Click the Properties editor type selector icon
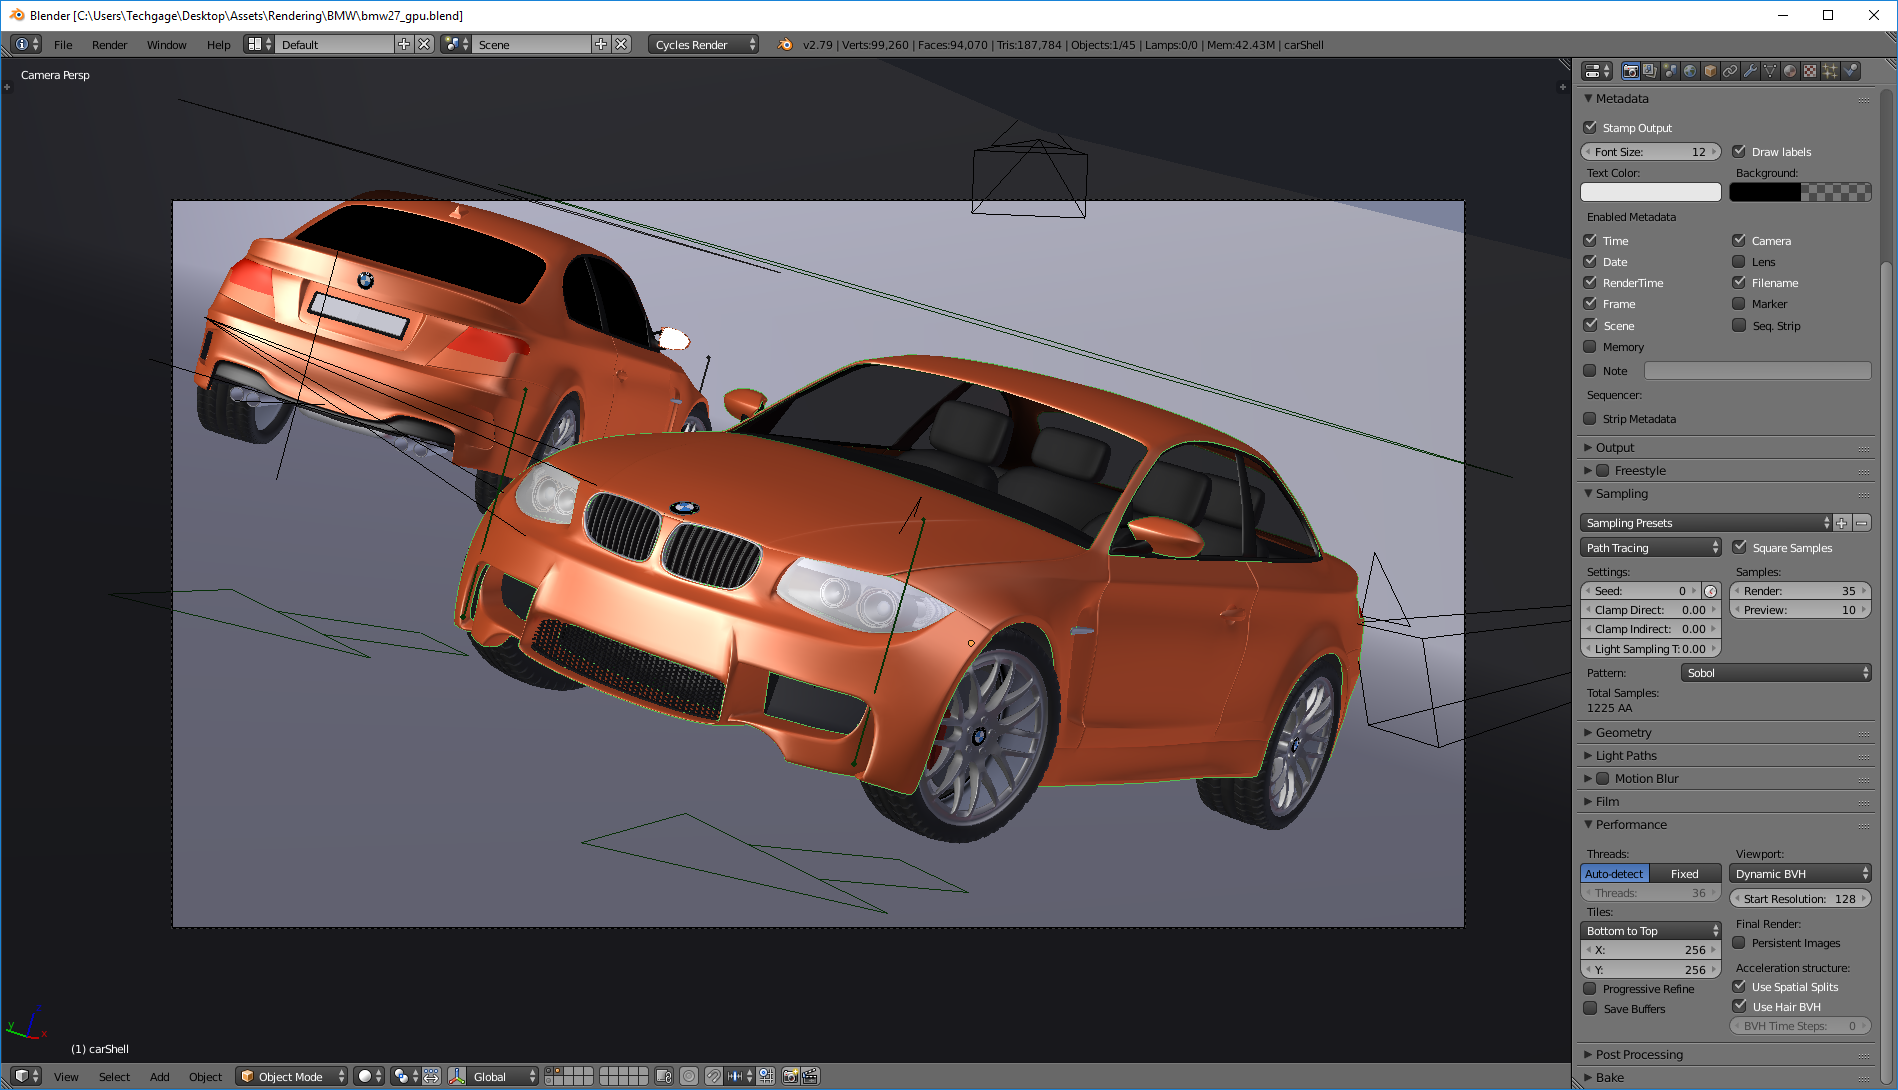Screen dimensions: 1898x1090 click(x=1597, y=71)
